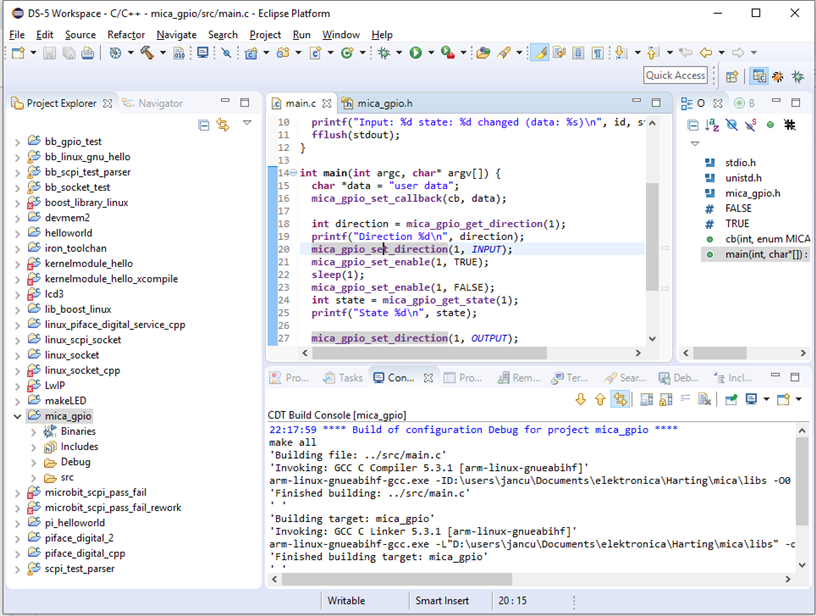Switch to the mica_gpio.h editor tab
The width and height of the screenshot is (816, 616).
coord(384,103)
